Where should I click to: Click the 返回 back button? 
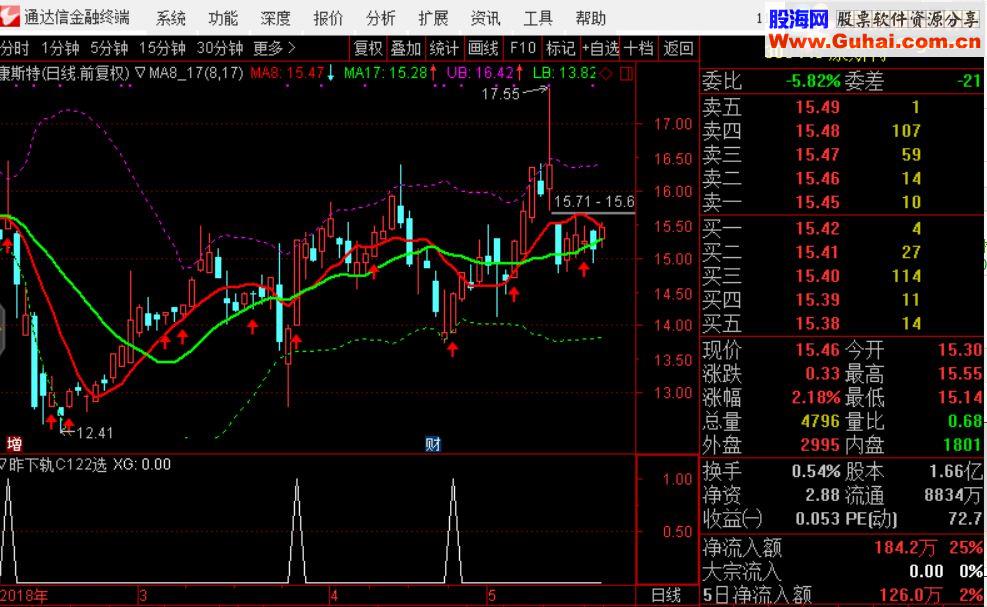coord(679,48)
